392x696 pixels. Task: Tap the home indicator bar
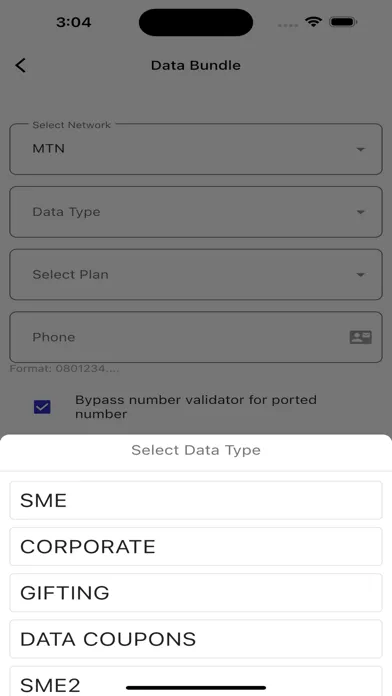(x=196, y=688)
